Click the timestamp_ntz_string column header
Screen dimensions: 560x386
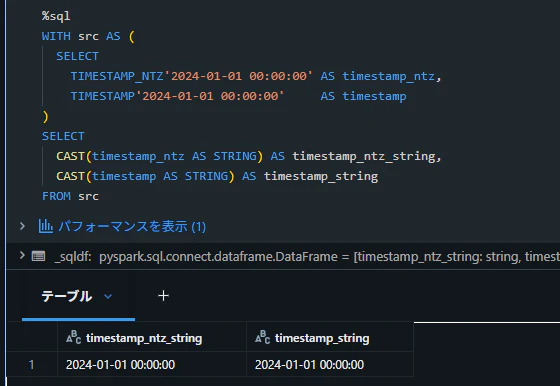(x=152, y=337)
